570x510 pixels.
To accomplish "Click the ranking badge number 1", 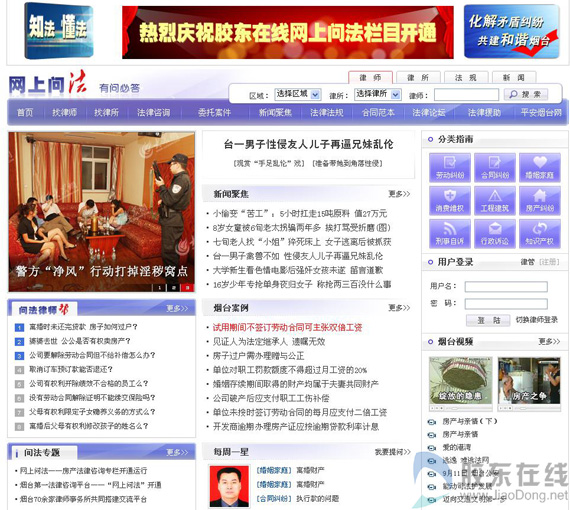I will 19,328.
